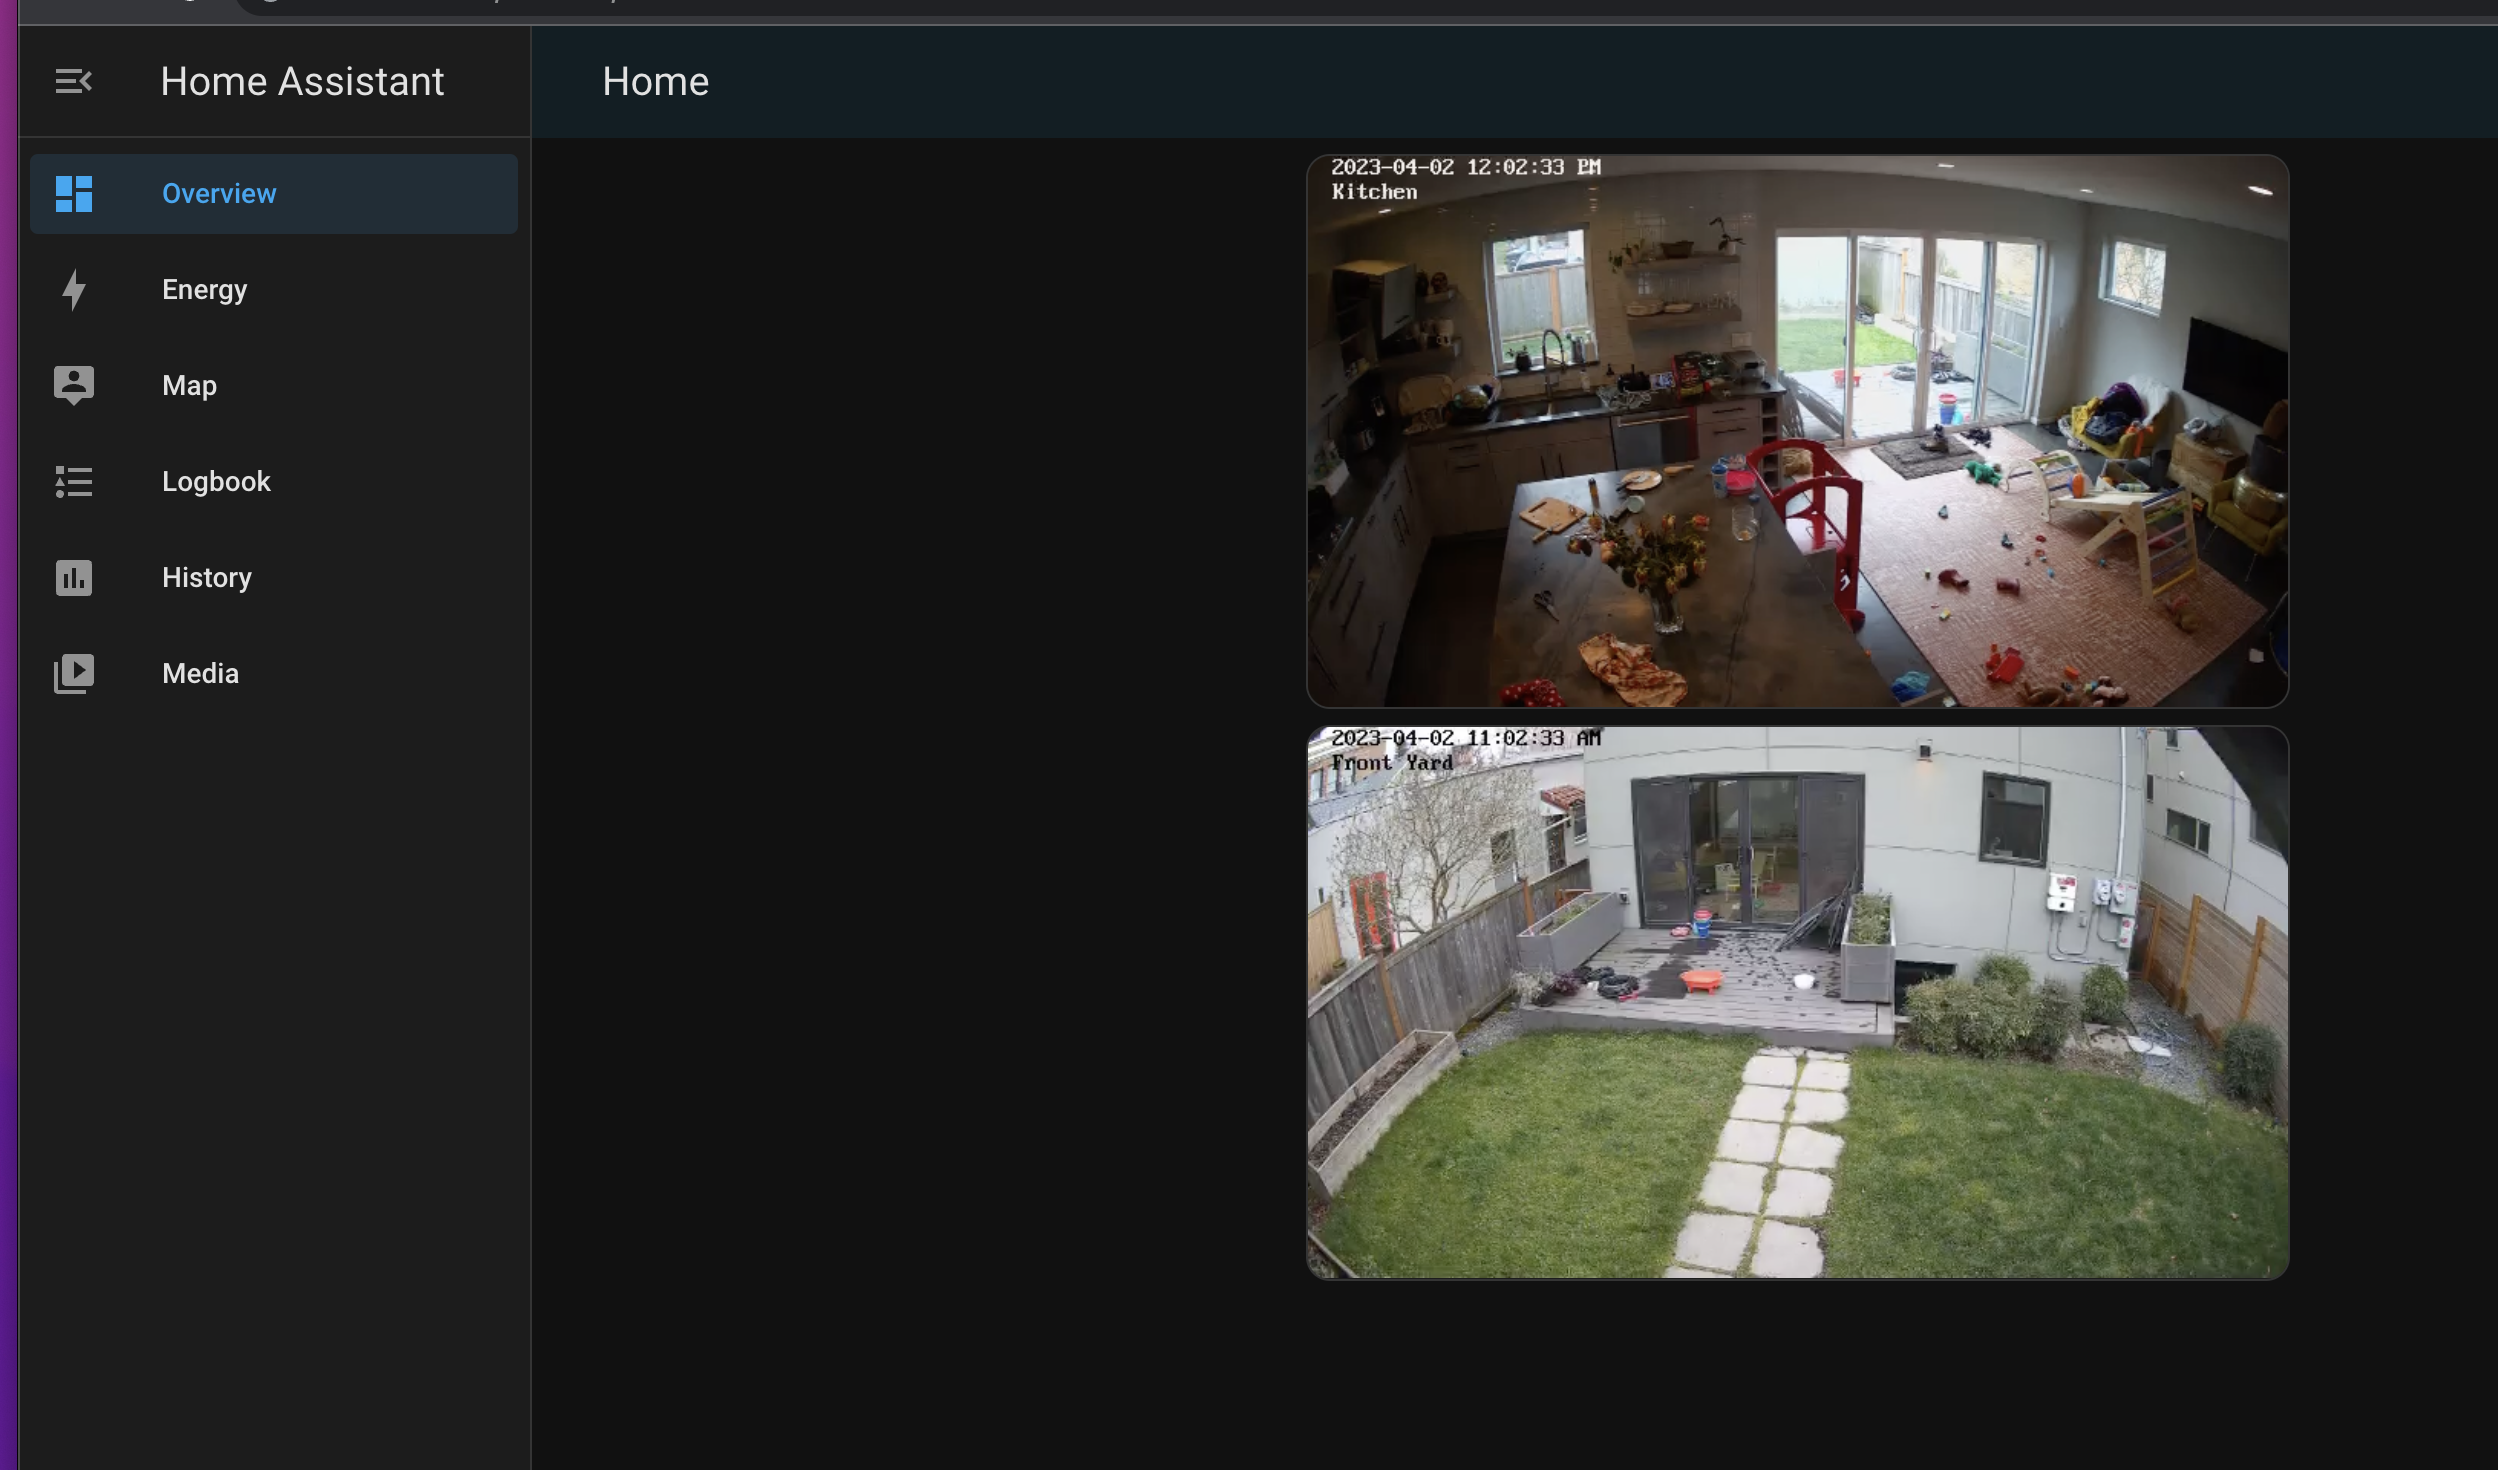Image resolution: width=2498 pixels, height=1470 pixels.
Task: Select the highlighted Overview menu entry
Action: click(x=219, y=193)
